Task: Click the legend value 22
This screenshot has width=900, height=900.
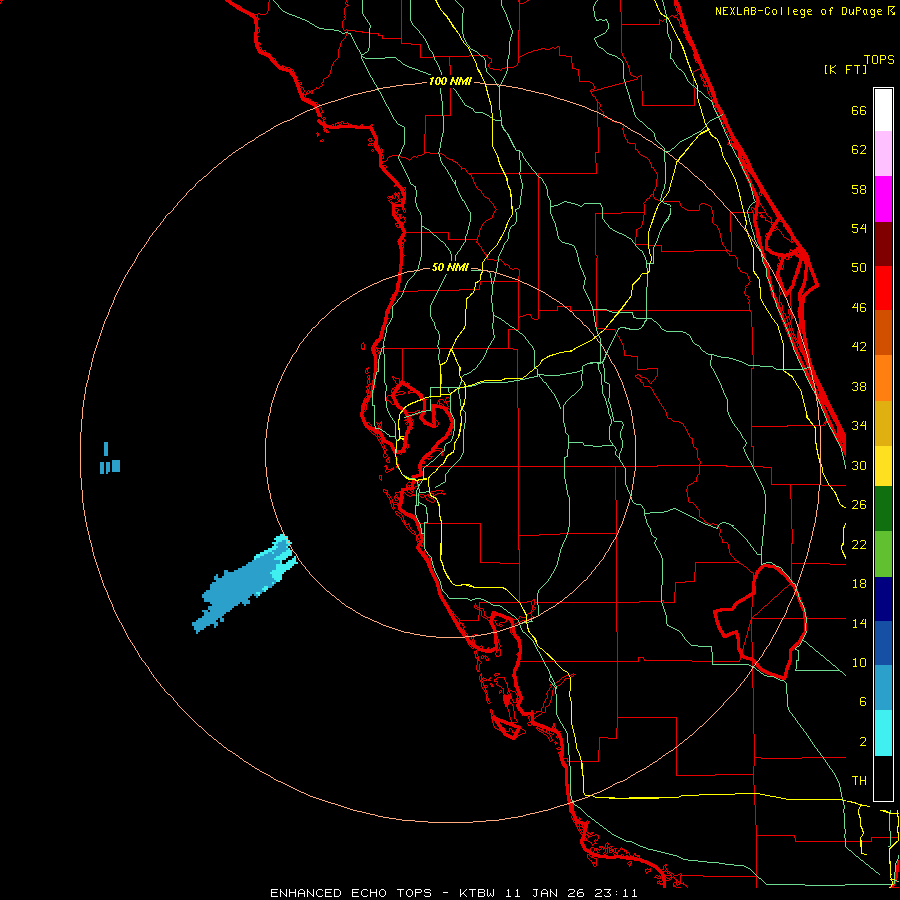Action: click(859, 544)
